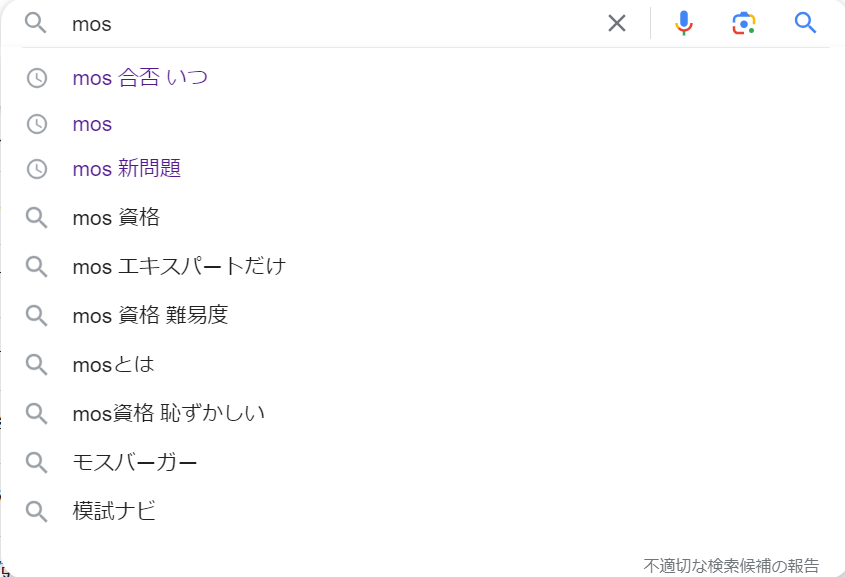Image resolution: width=845 pixels, height=577 pixels.
Task: Click the clock icon beside 'mos 新問題'
Action: [x=37, y=169]
